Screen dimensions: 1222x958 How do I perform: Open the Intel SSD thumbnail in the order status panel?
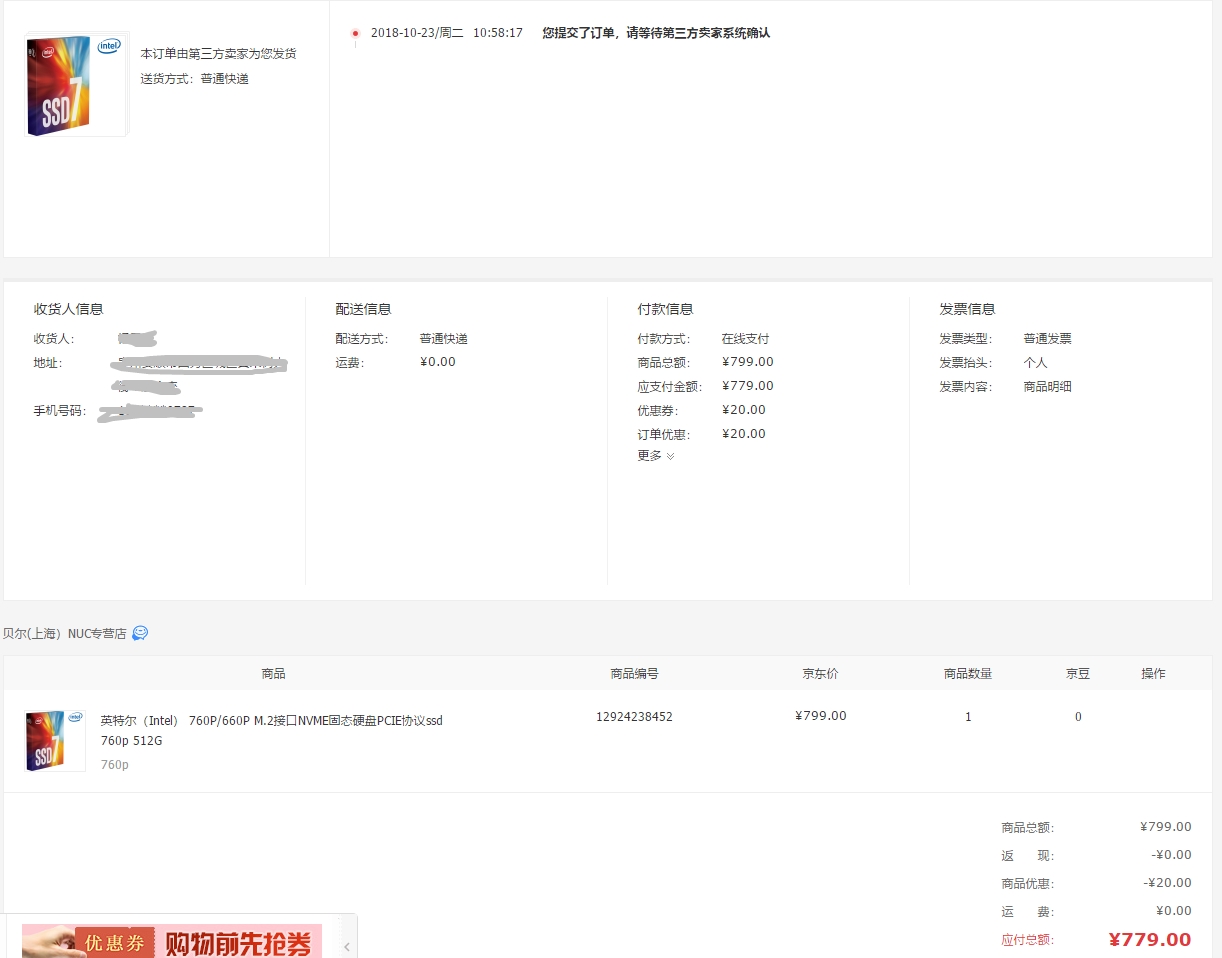tap(76, 86)
